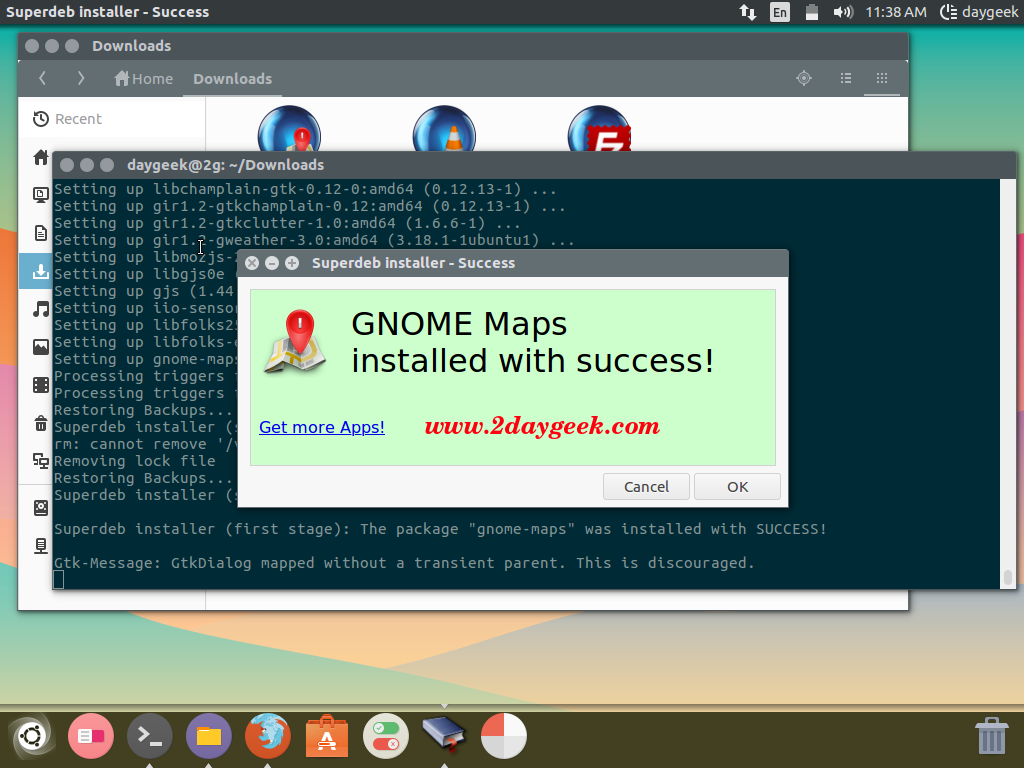The width and height of the screenshot is (1024, 768).
Task: Open the 11:38 AM clock menu
Action: pyautogui.click(x=895, y=12)
